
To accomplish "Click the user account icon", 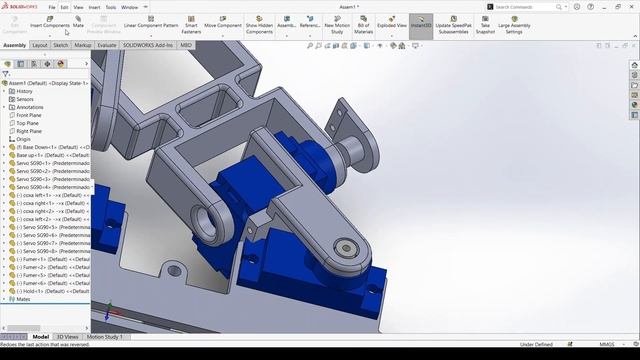I will pyautogui.click(x=577, y=7).
